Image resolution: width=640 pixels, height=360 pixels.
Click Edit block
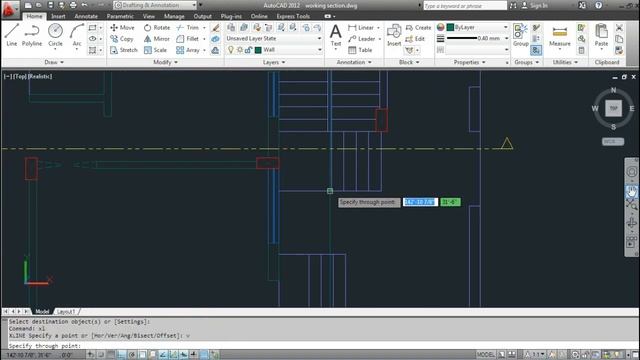[x=415, y=39]
